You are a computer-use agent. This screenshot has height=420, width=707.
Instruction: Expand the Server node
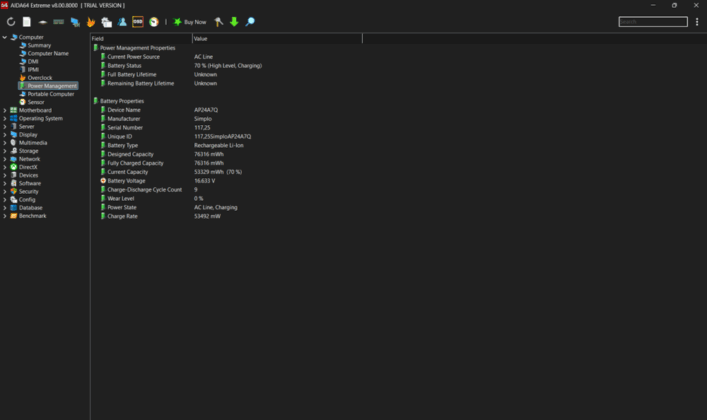5,126
